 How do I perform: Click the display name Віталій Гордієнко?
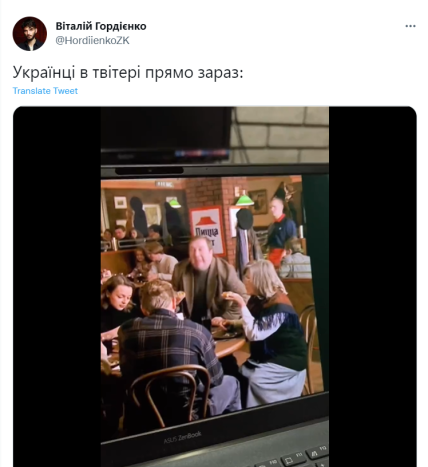(x=101, y=26)
